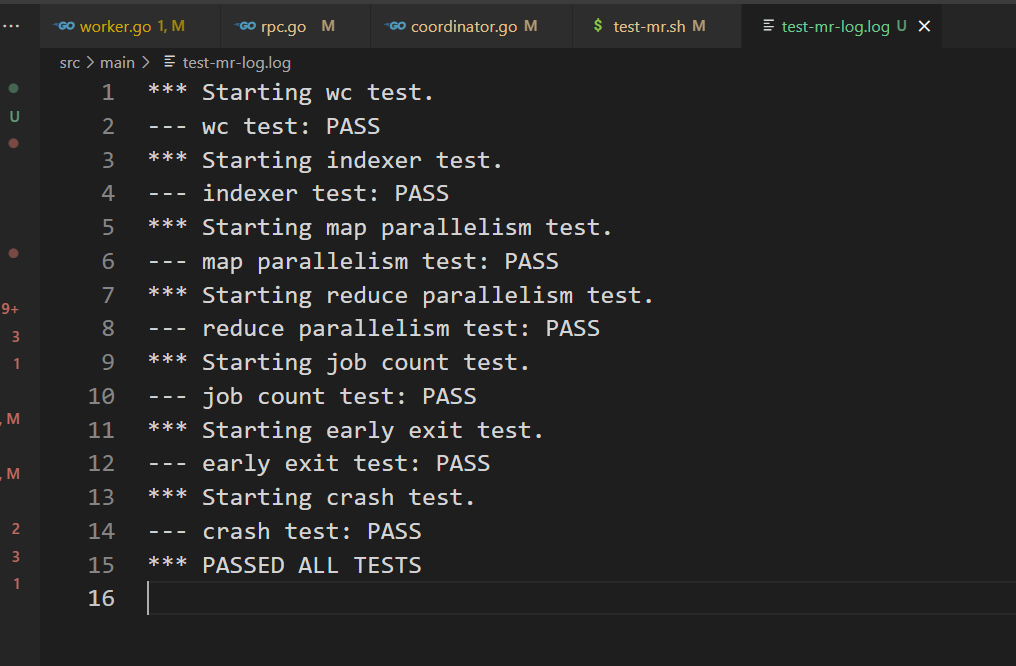Image resolution: width=1016 pixels, height=666 pixels.
Task: Click the Go icon on rpc.go tab
Action: [246, 26]
